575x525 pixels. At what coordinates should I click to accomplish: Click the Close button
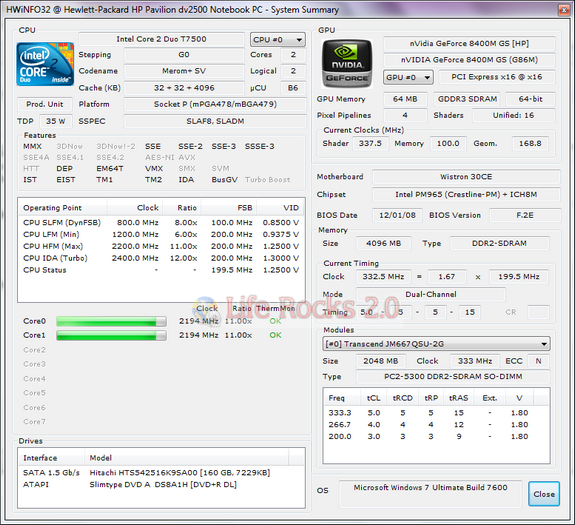tap(544, 494)
